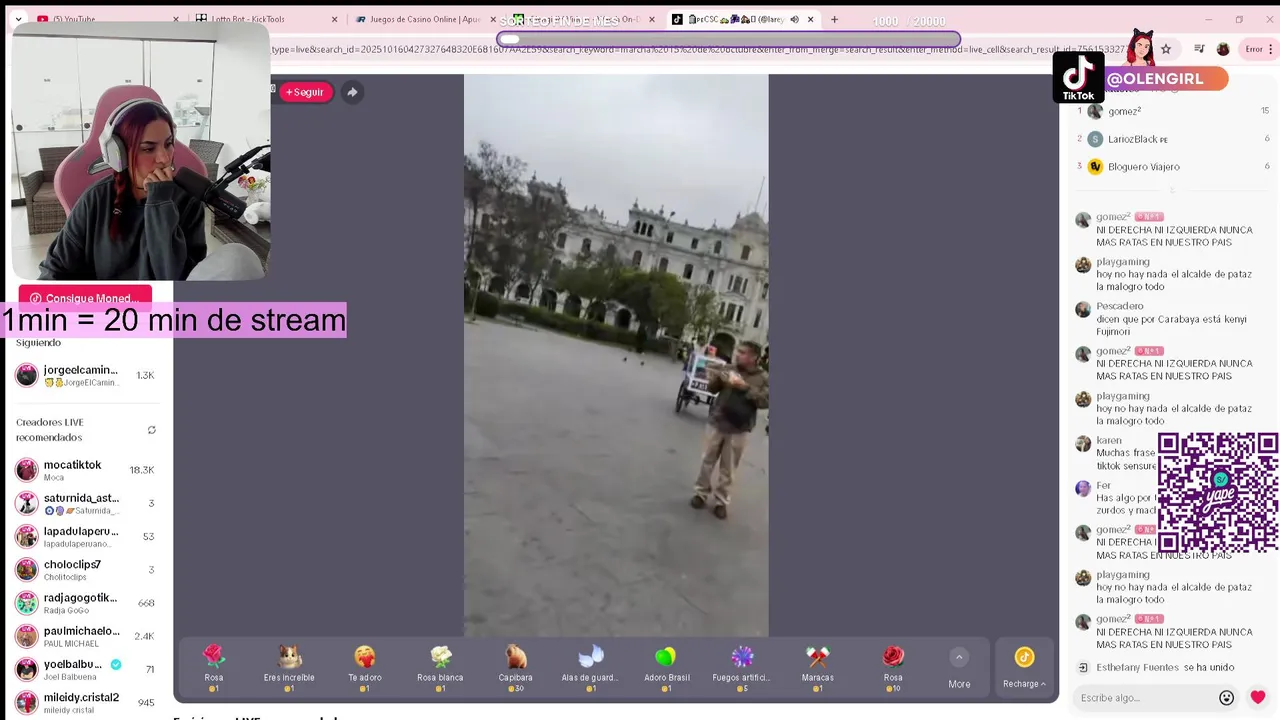Viewport: 1280px width, 720px height.
Task: Open jorgeelcamin... from the Siguiendo list
Action: coord(86,375)
